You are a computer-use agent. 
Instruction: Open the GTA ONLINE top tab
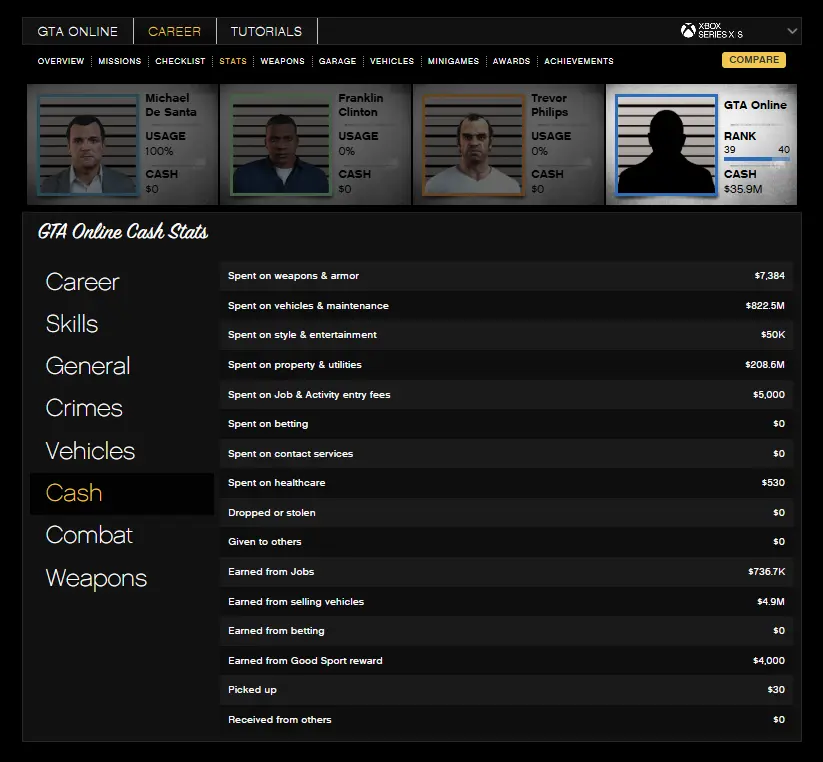coord(77,31)
